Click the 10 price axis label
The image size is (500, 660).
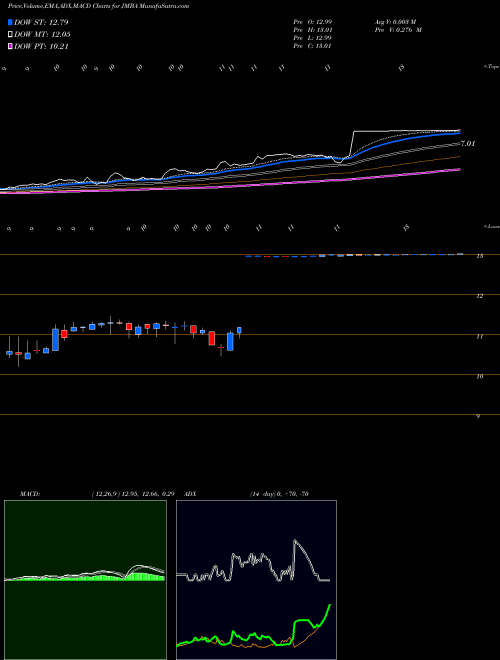(479, 376)
